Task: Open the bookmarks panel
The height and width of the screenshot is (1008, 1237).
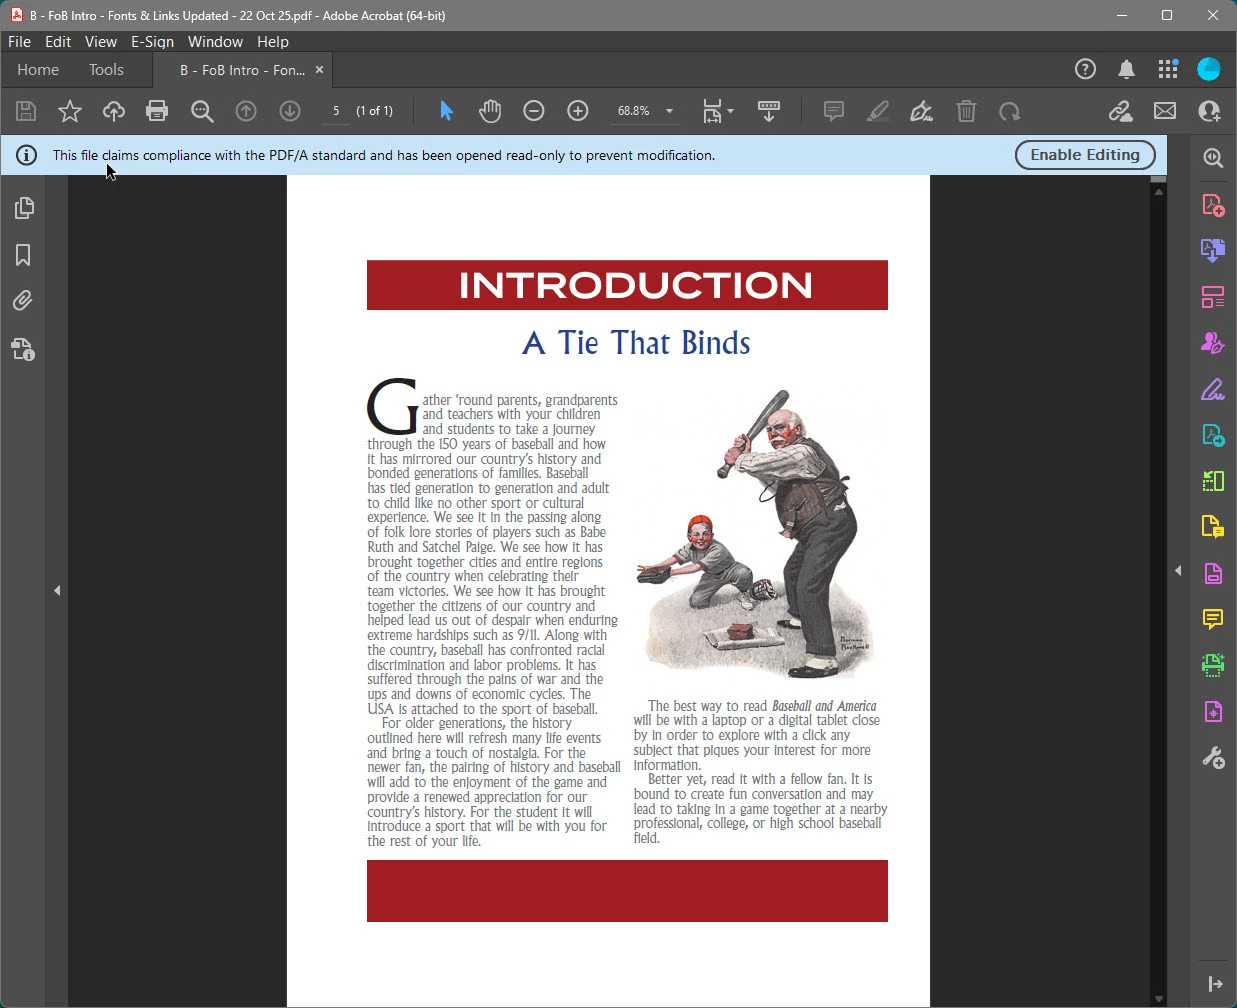Action: coord(23,255)
